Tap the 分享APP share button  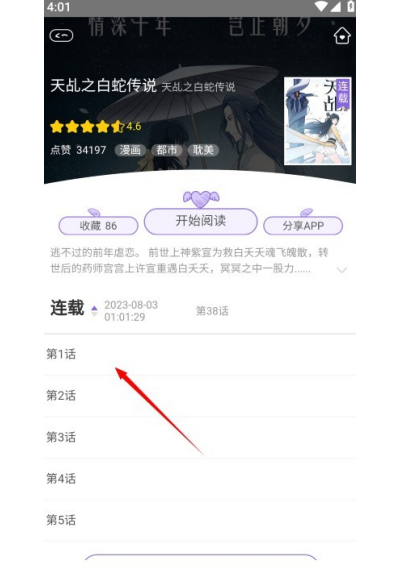point(303,226)
